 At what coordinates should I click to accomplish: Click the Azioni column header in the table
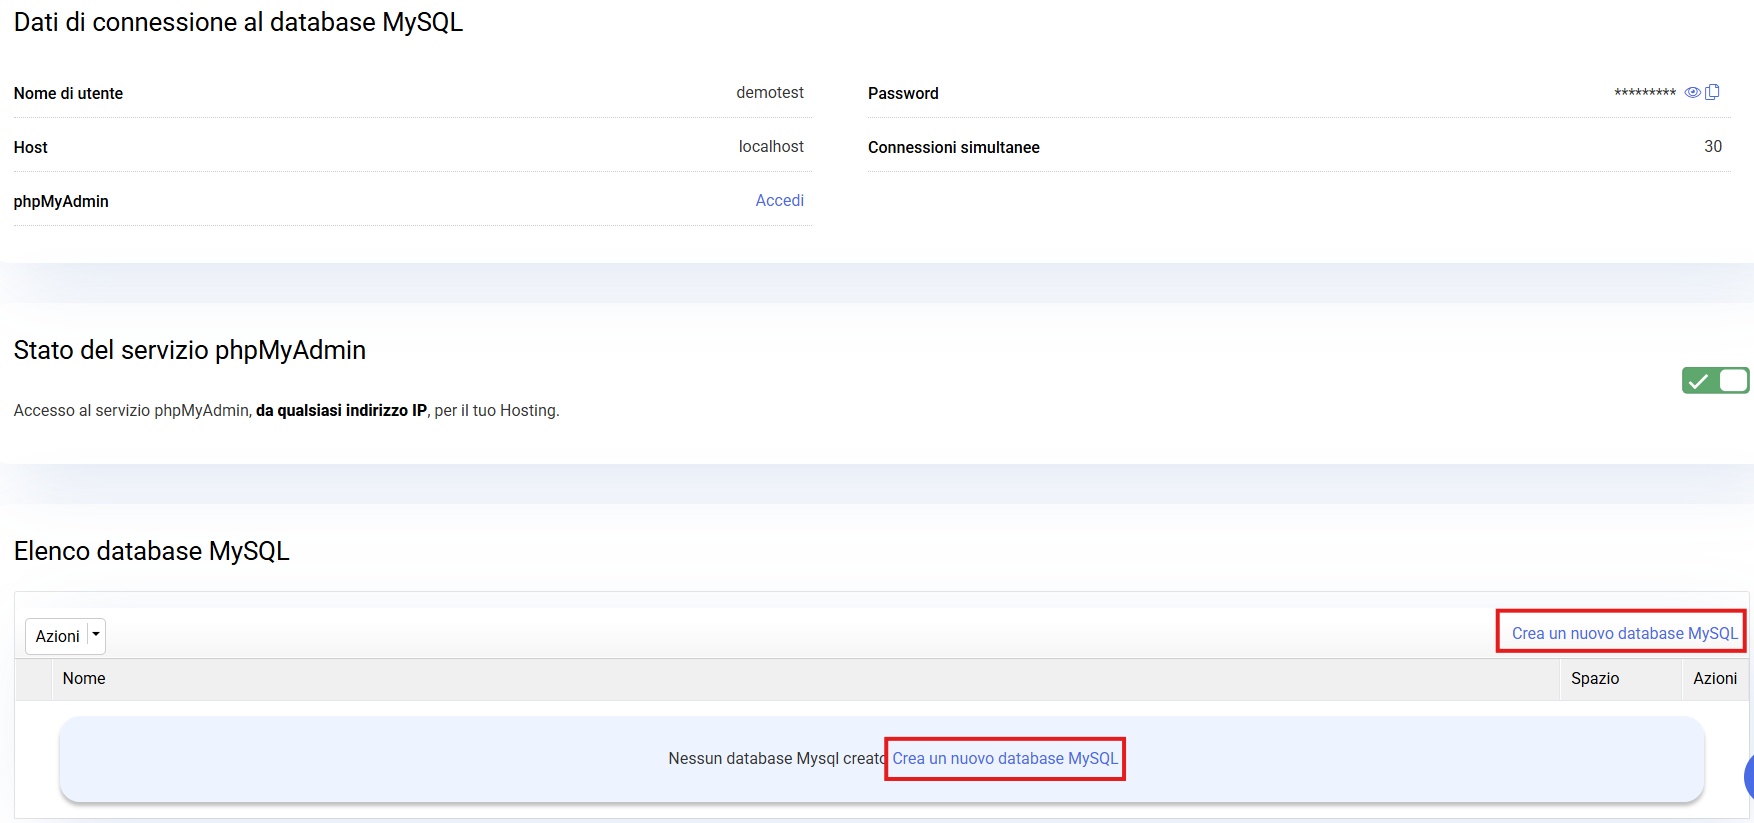(x=1714, y=678)
